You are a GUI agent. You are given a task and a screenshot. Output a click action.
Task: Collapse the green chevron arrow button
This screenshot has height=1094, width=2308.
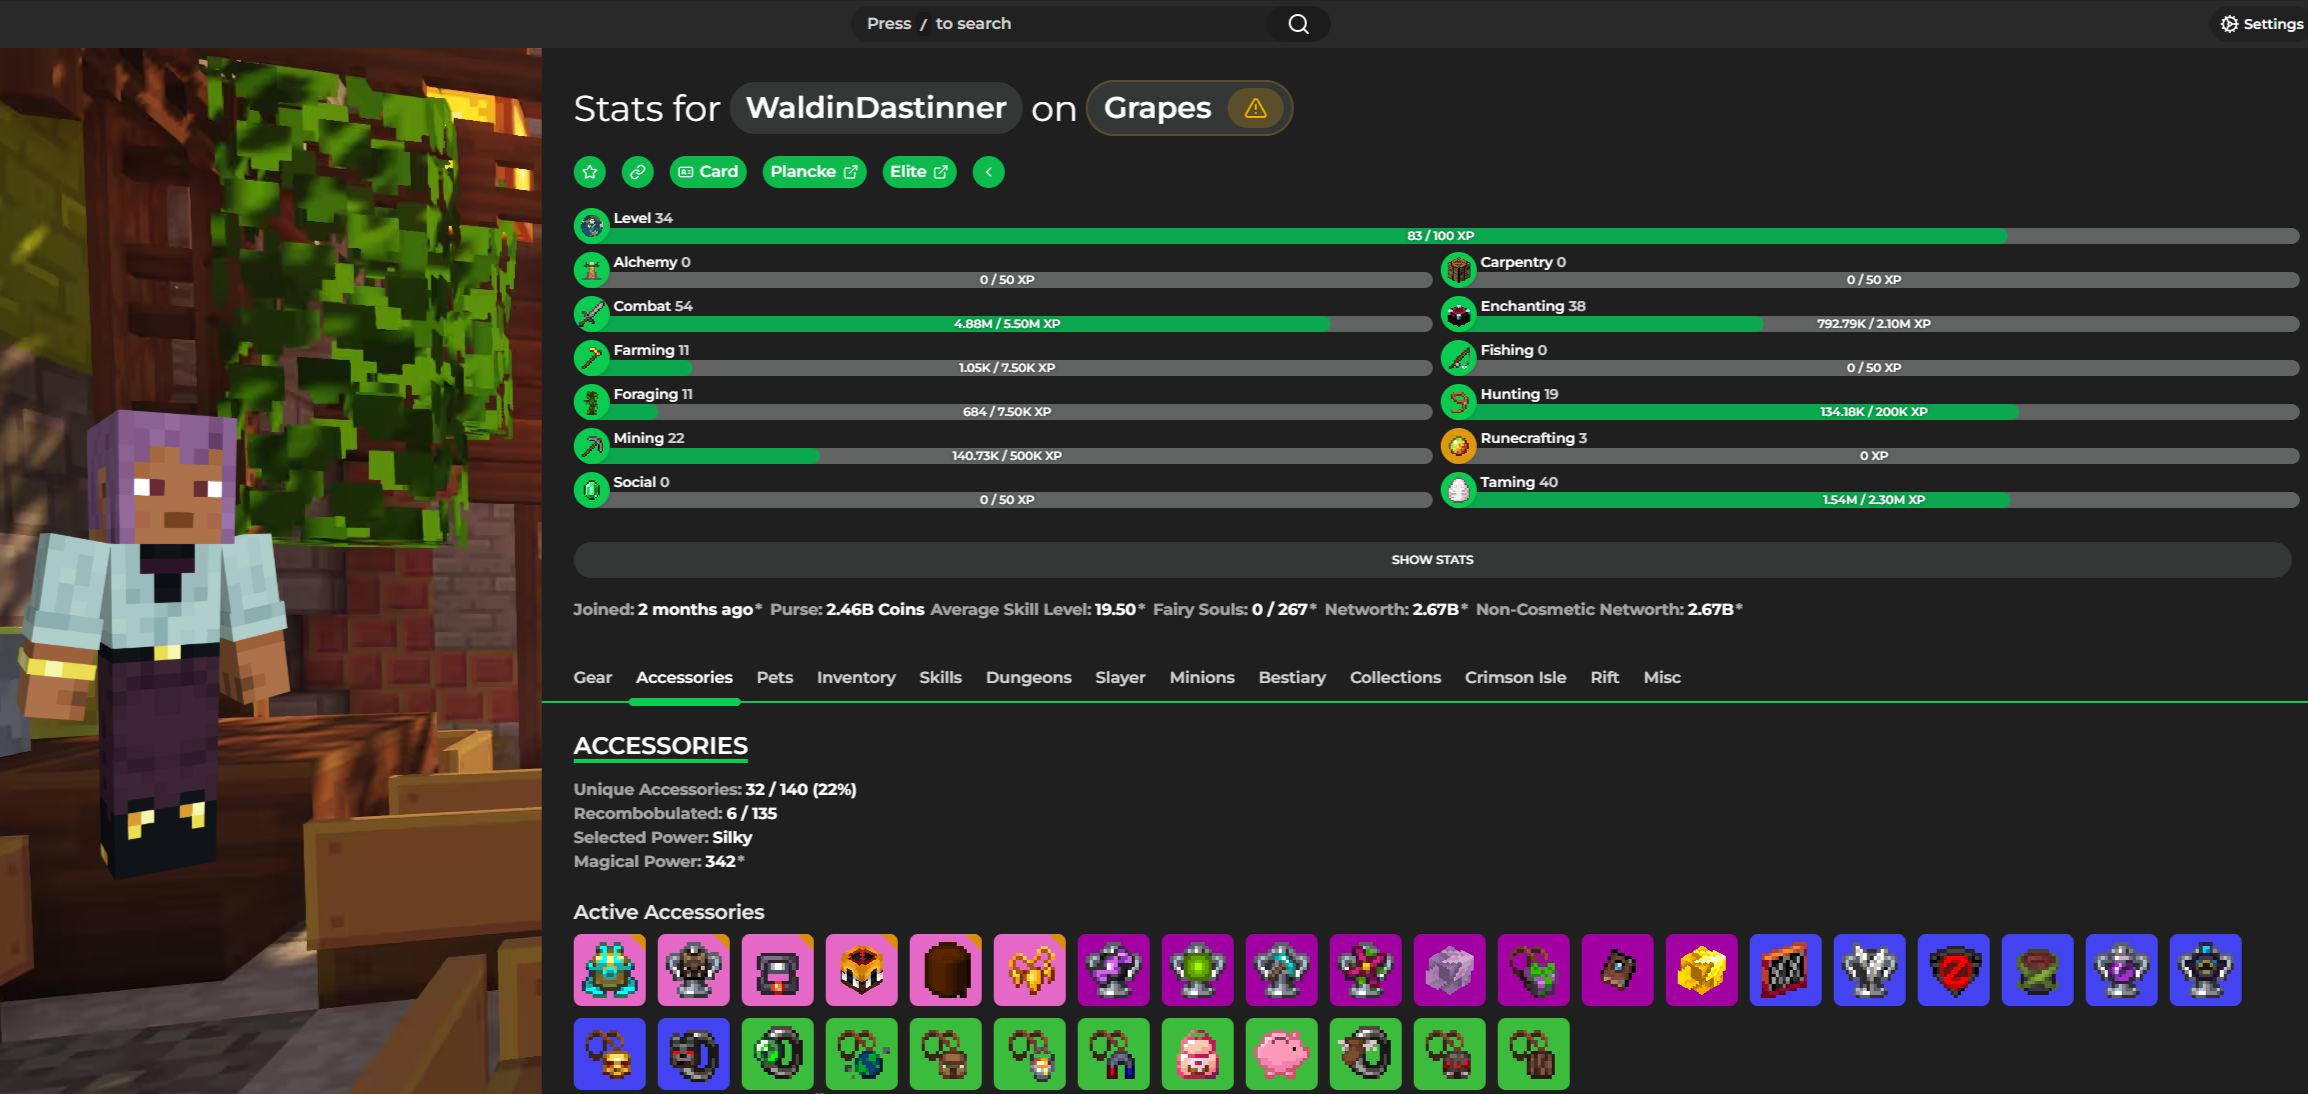point(988,172)
